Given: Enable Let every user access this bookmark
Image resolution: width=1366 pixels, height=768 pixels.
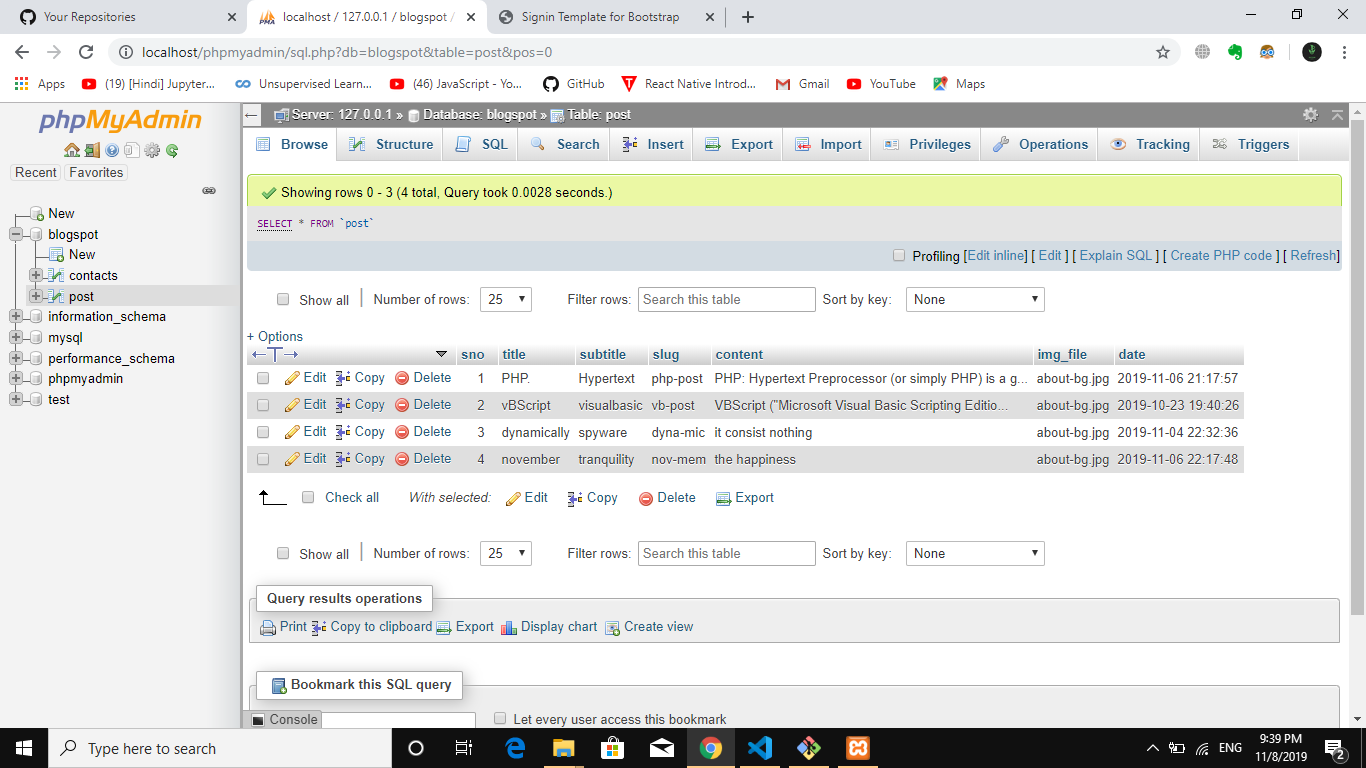Looking at the screenshot, I should 500,718.
